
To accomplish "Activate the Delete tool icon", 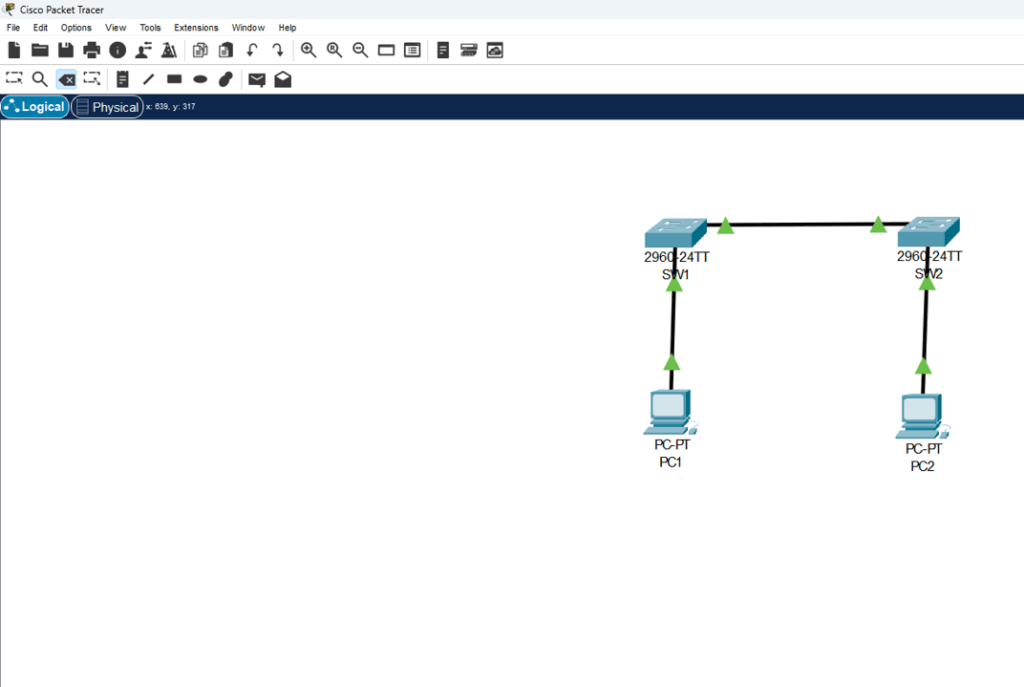I will (66, 79).
